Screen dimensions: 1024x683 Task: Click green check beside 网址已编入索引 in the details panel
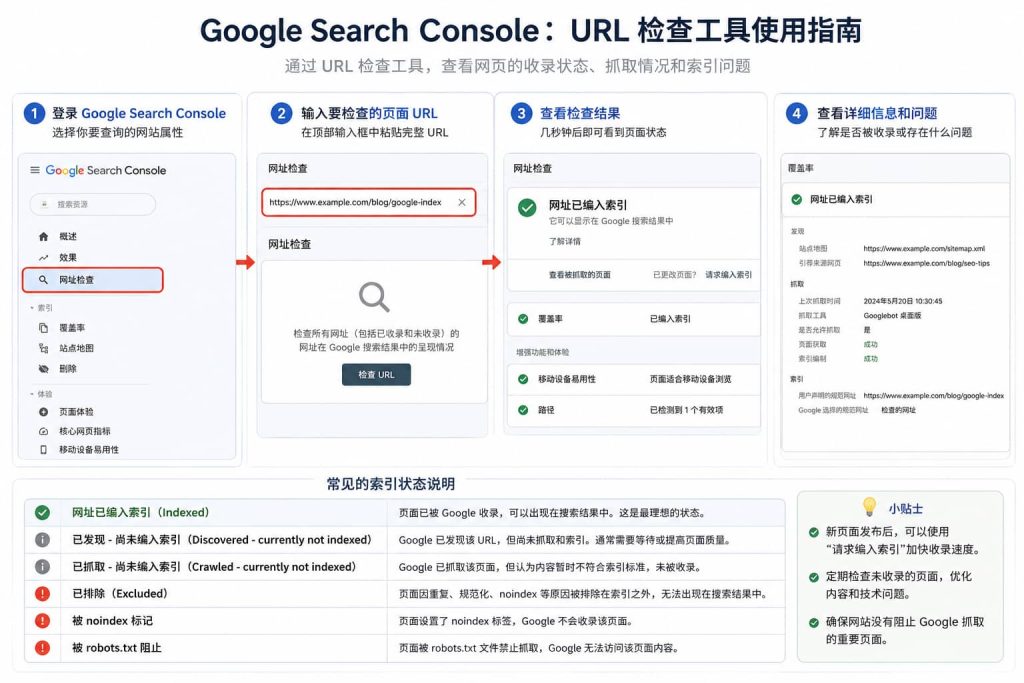[x=797, y=200]
